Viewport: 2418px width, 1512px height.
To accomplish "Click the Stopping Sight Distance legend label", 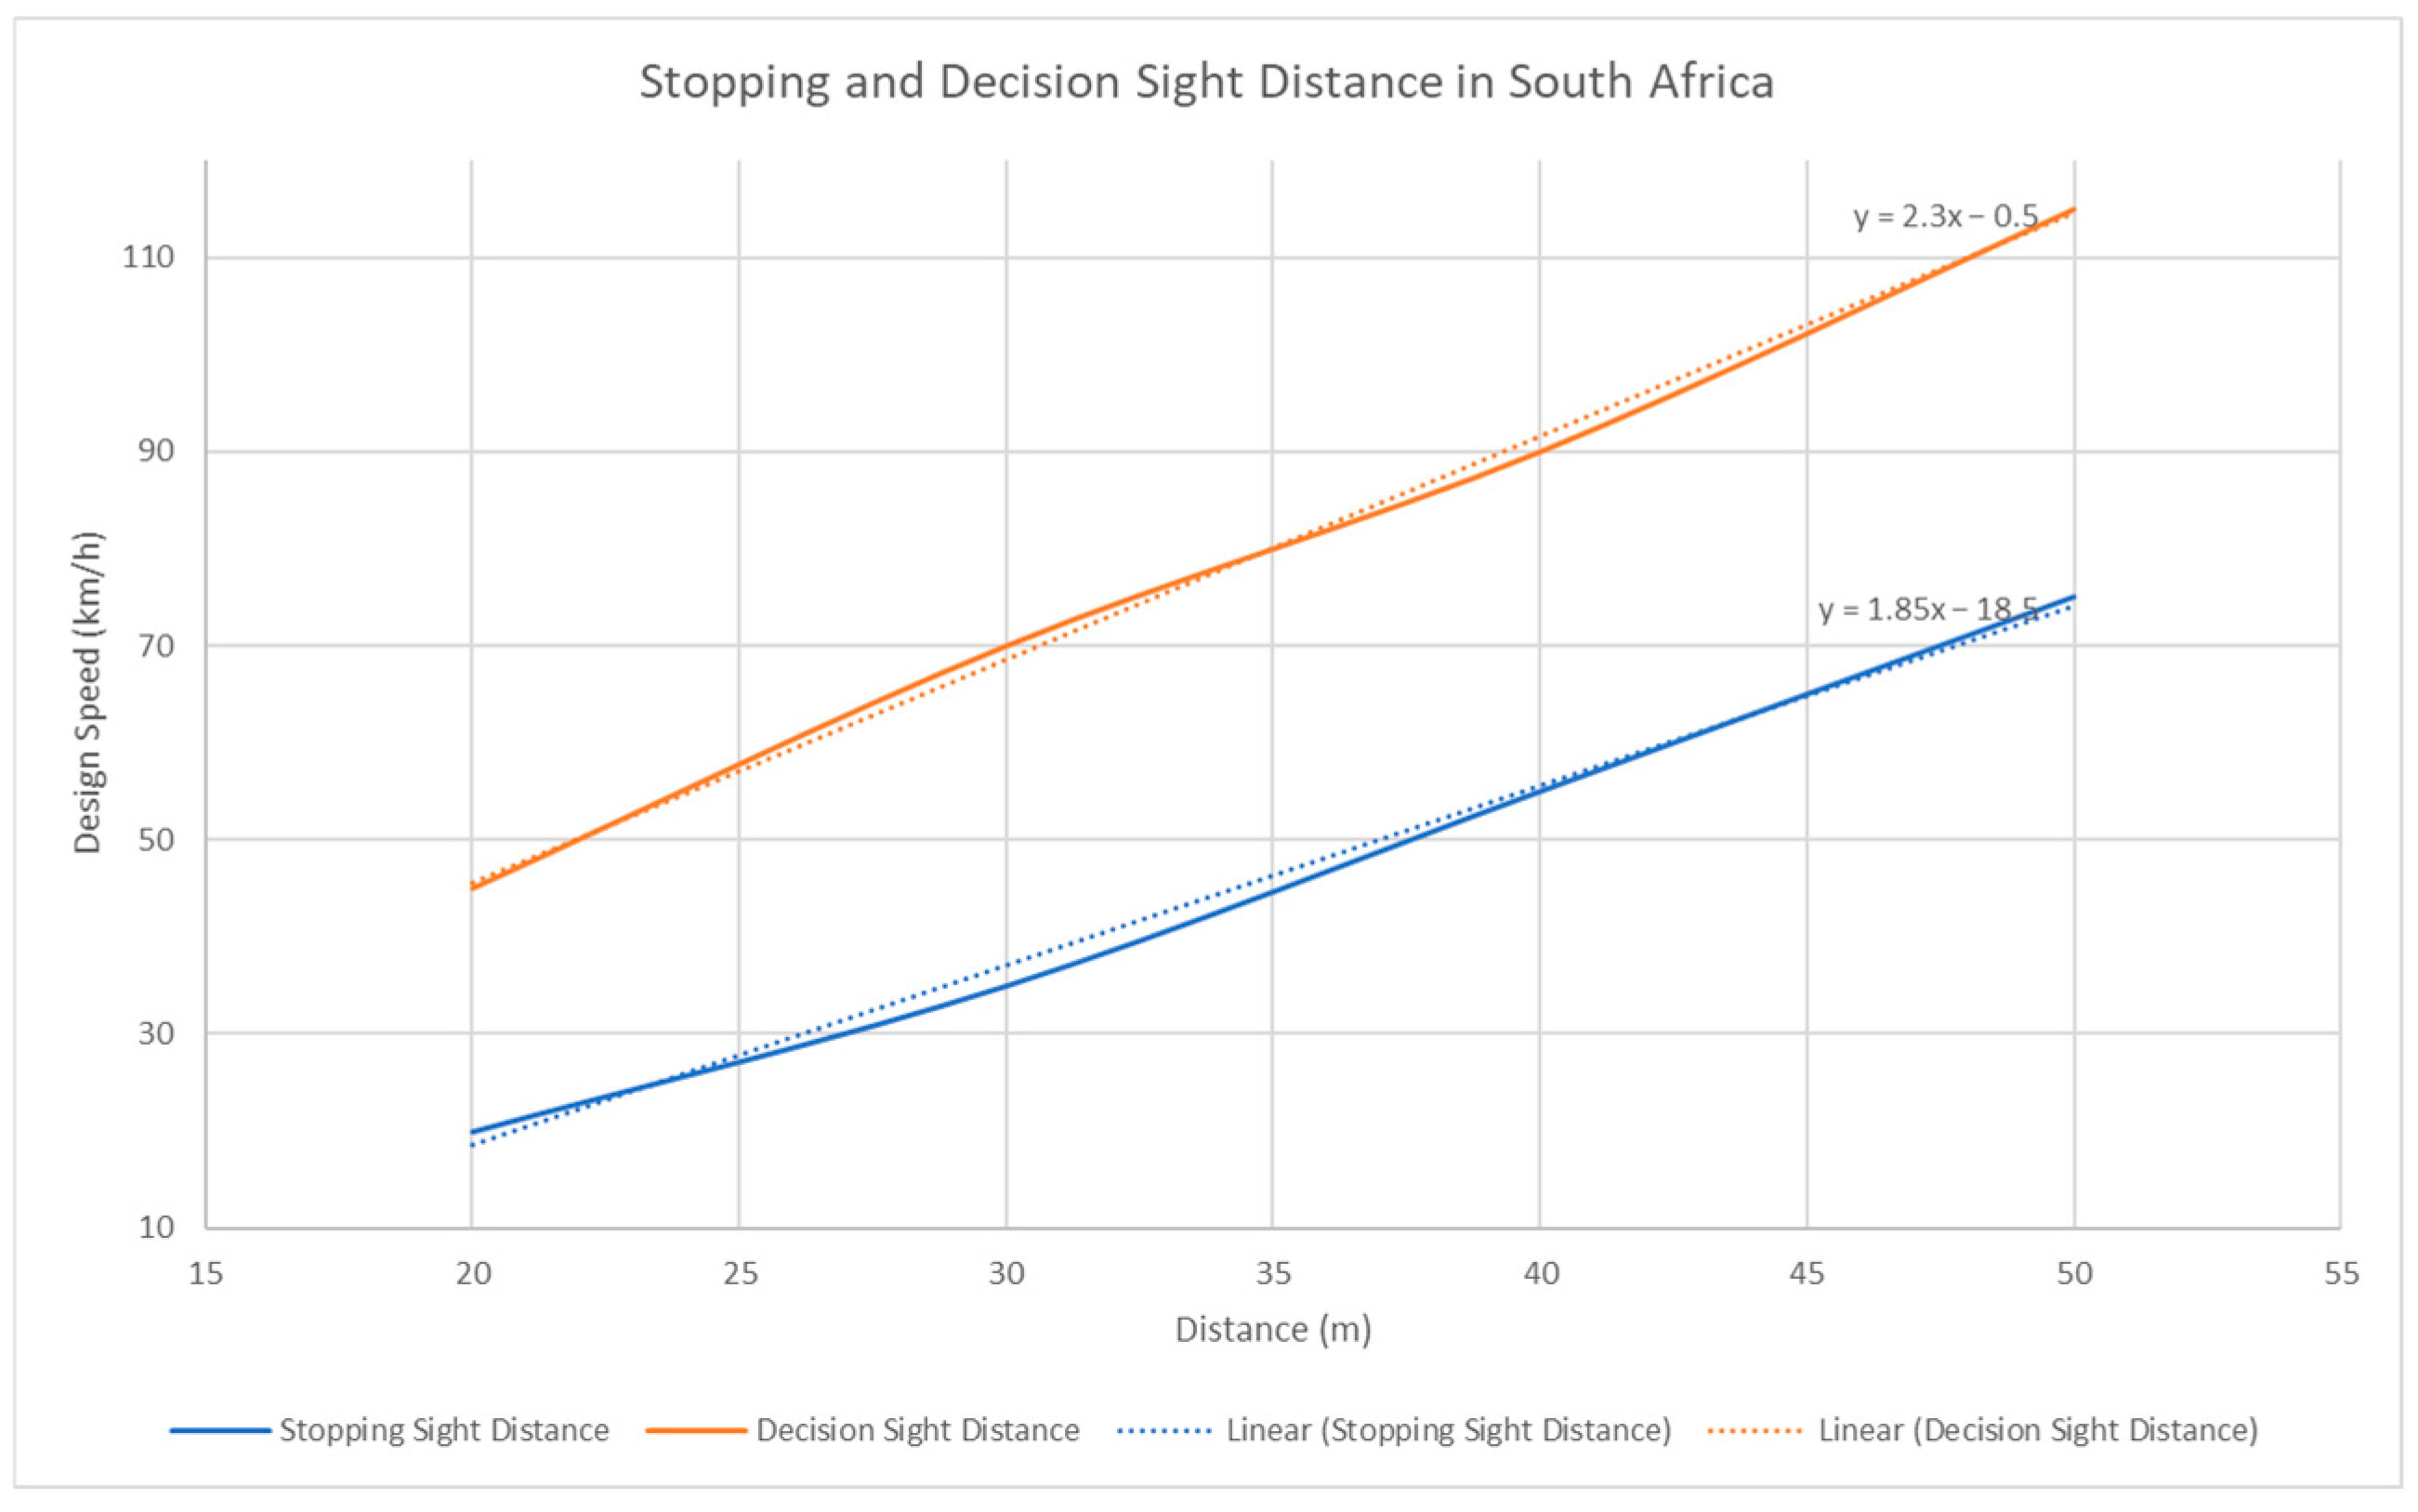I will 444,1430.
